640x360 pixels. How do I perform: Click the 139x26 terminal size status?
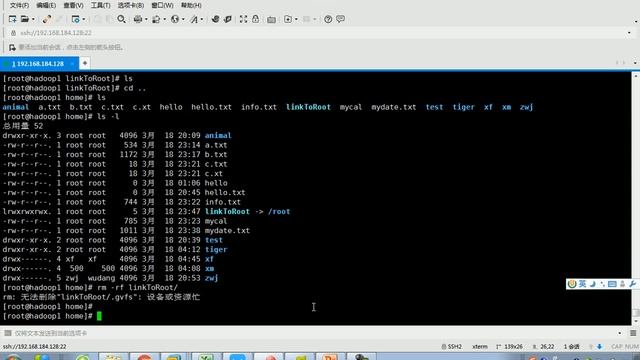pyautogui.click(x=509, y=347)
